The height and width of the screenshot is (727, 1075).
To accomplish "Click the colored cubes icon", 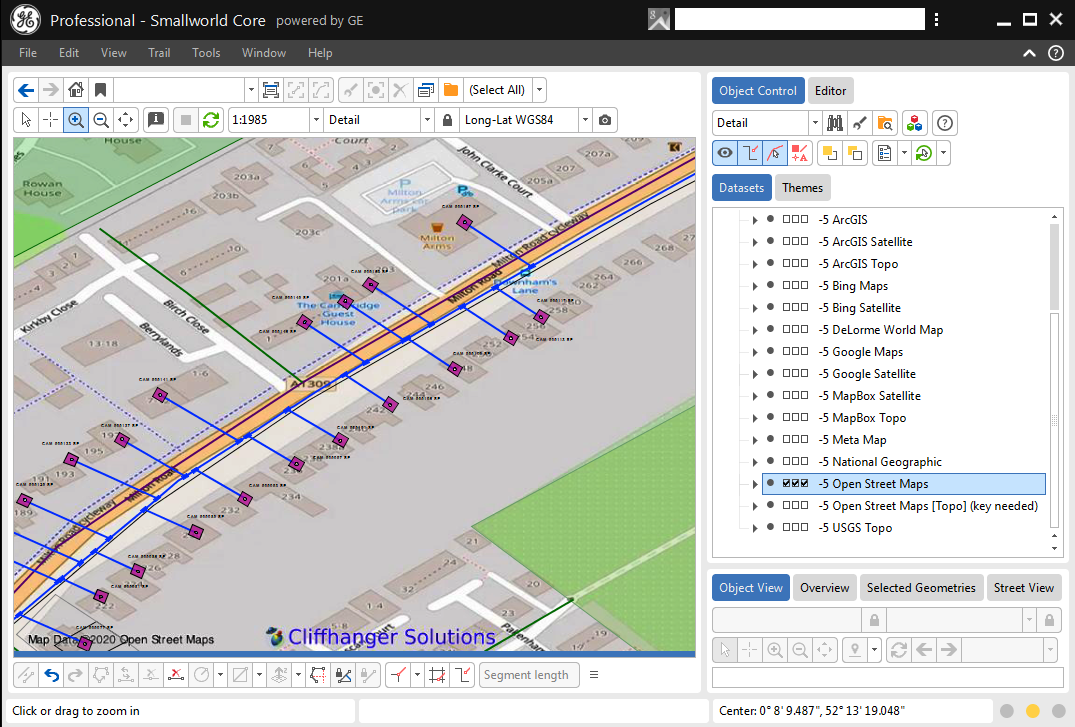I will tap(914, 123).
